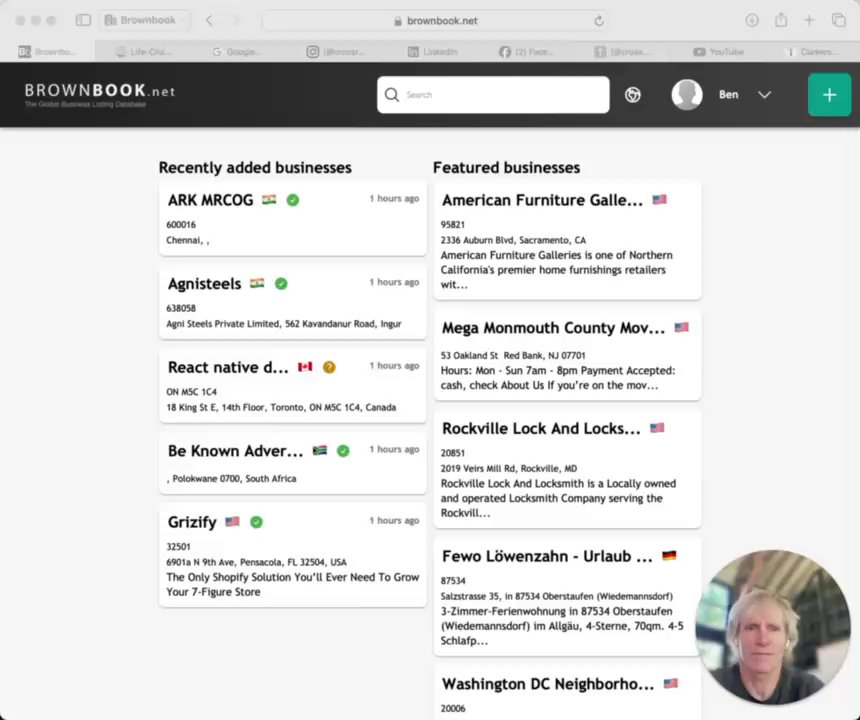Switch to the YouTube browser tab
The image size is (860, 720).
pos(720,51)
